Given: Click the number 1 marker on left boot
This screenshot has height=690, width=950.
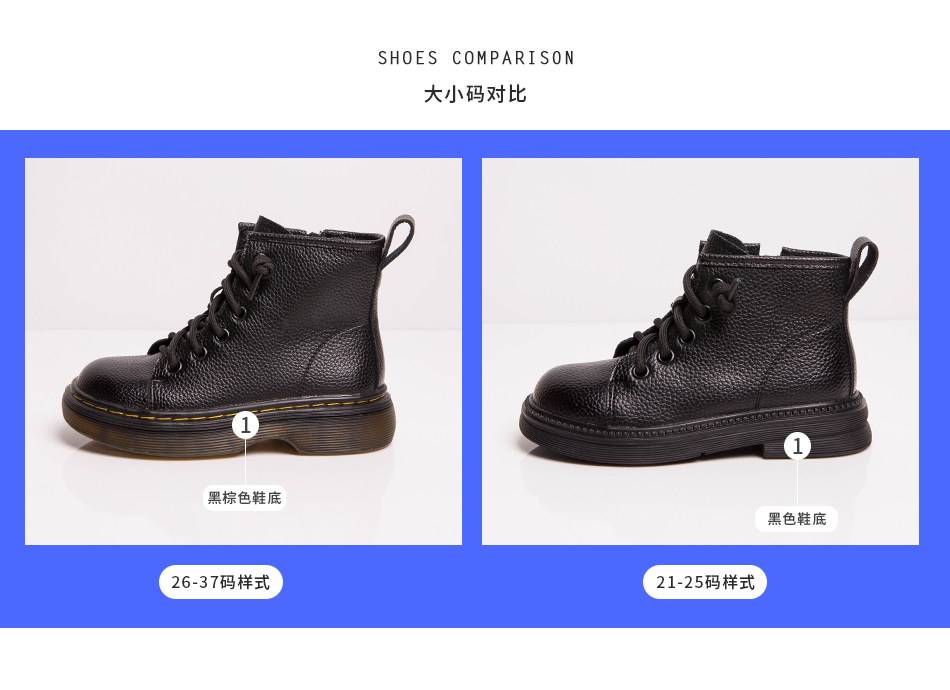Looking at the screenshot, I should coord(246,426).
